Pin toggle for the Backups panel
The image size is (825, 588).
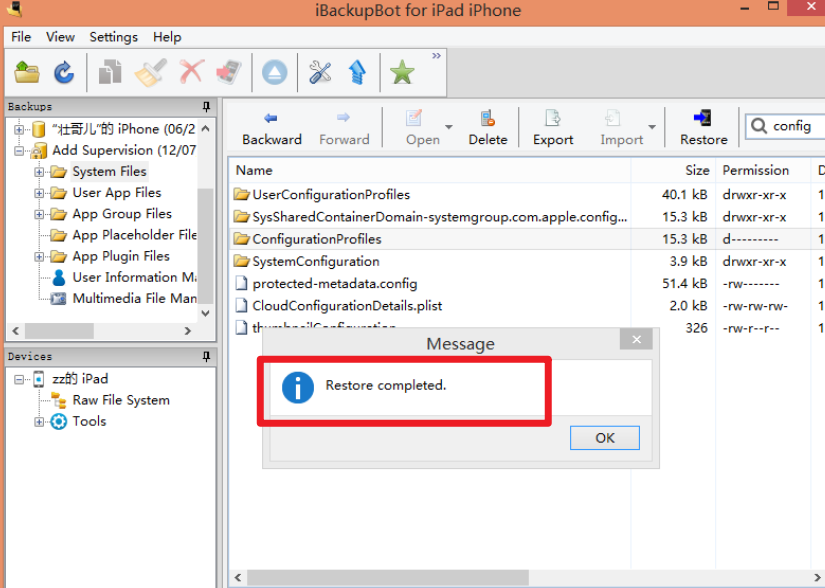(206, 107)
